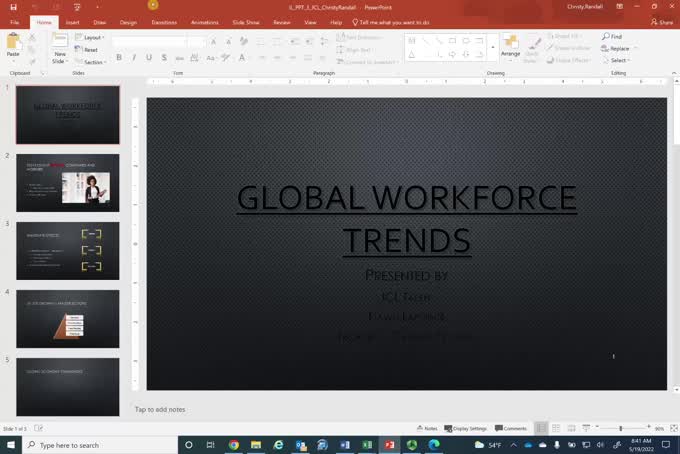Open Shape Outline options

coord(569,48)
